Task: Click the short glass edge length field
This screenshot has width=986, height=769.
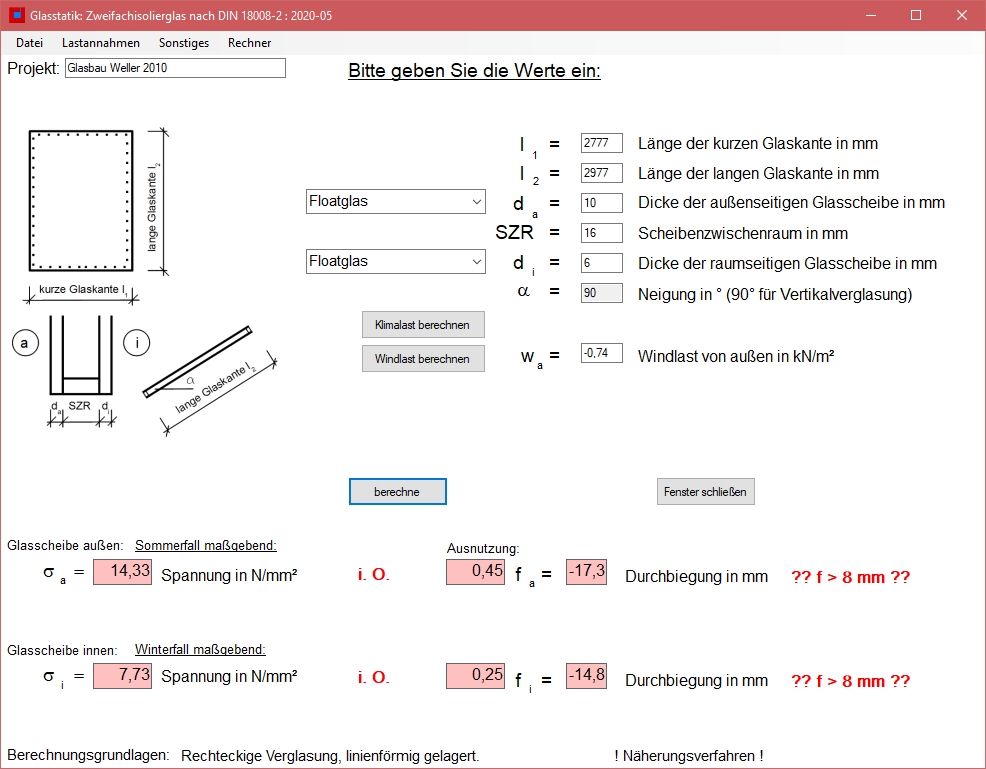Action: click(x=602, y=143)
